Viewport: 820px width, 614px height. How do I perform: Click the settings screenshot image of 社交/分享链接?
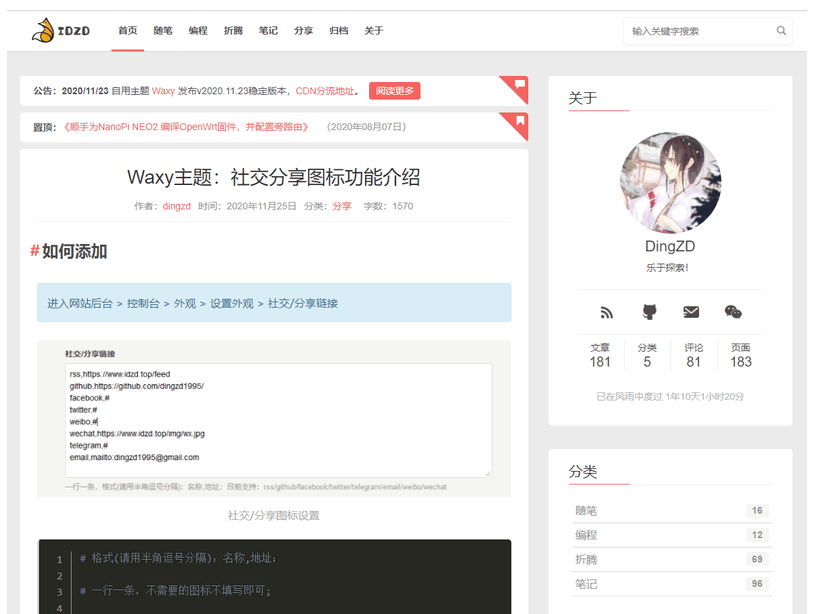pyautogui.click(x=274, y=418)
